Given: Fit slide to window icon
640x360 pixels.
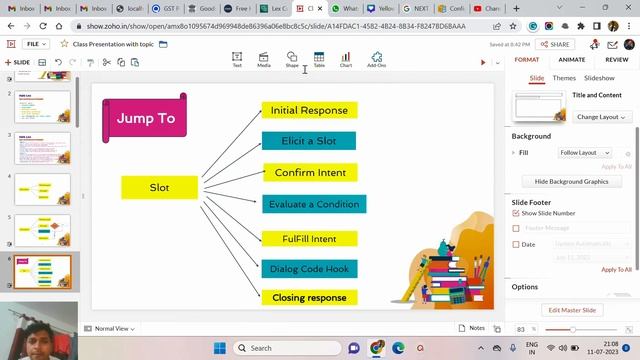Looking at the screenshot, I should point(629,329).
